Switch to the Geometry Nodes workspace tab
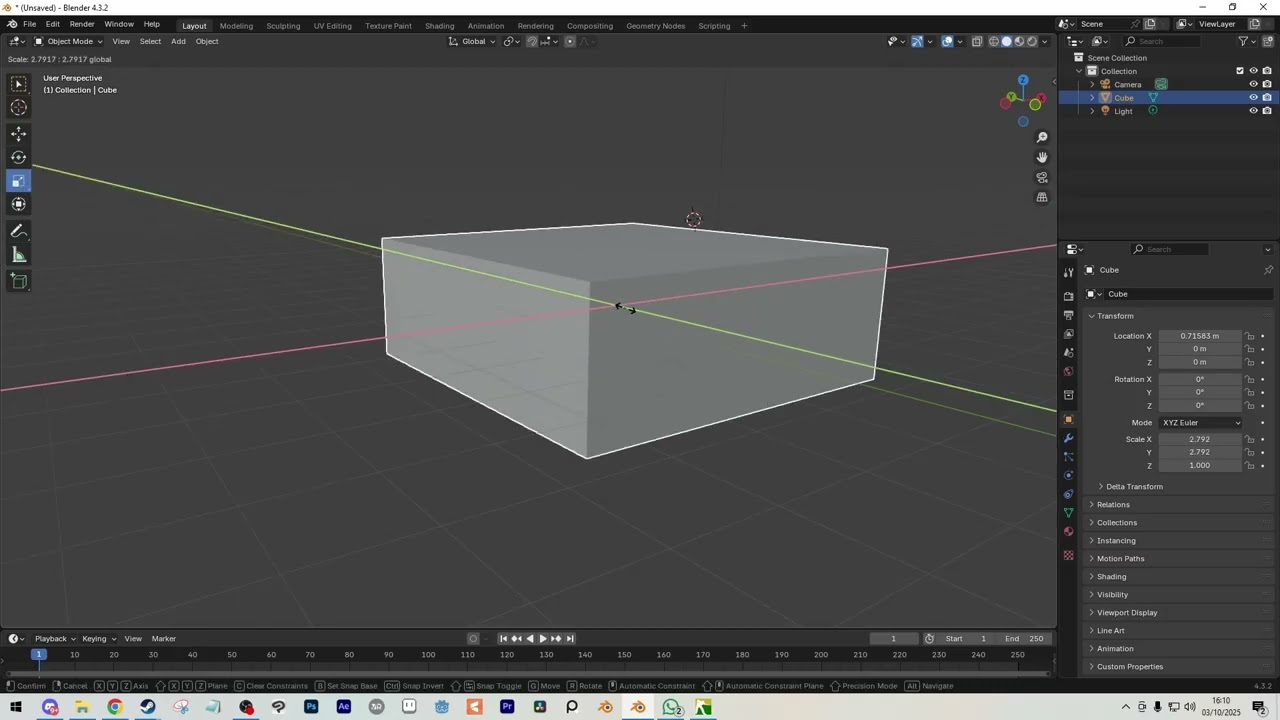This screenshot has height=720, width=1280. point(656,25)
